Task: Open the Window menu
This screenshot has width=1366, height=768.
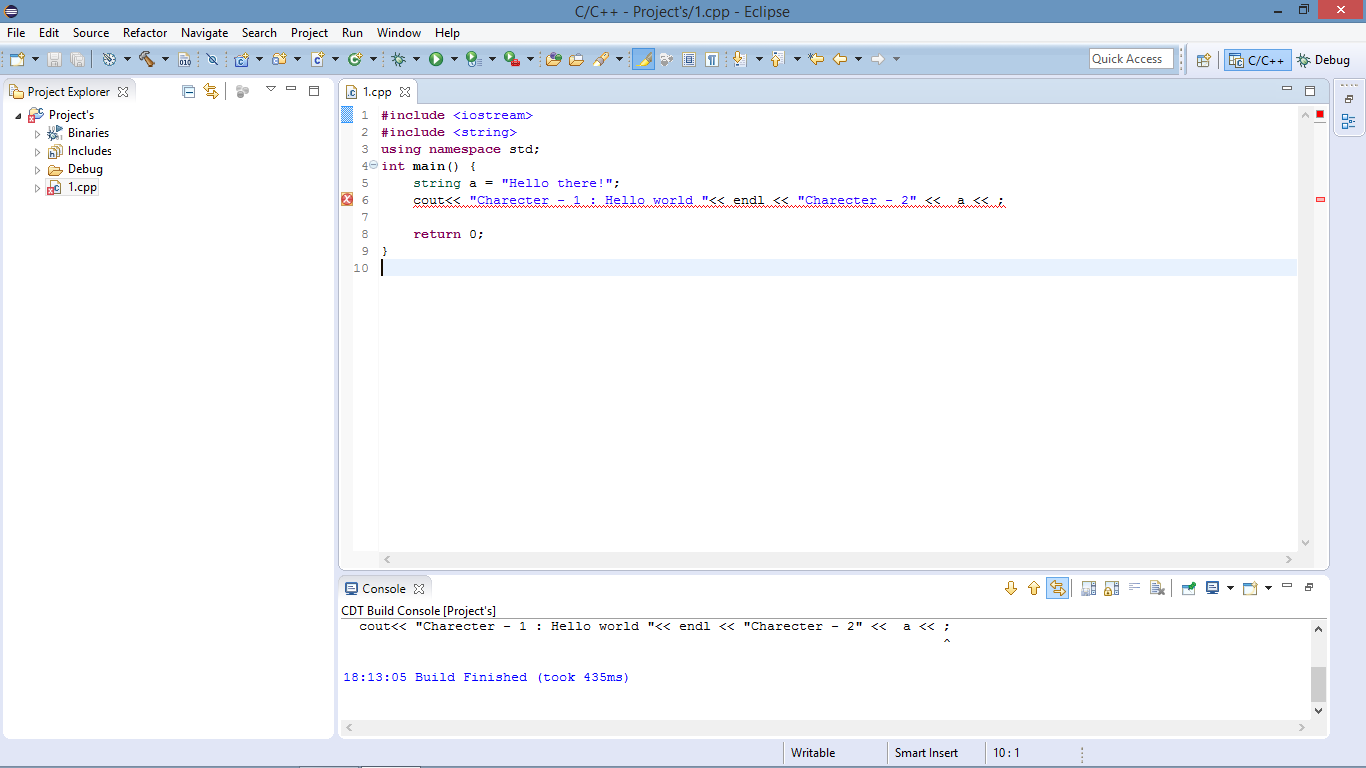Action: click(398, 33)
